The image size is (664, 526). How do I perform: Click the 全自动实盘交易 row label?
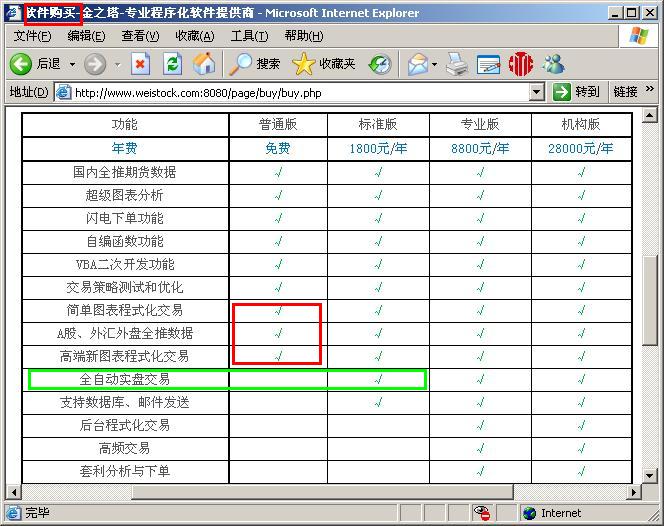[x=124, y=379]
